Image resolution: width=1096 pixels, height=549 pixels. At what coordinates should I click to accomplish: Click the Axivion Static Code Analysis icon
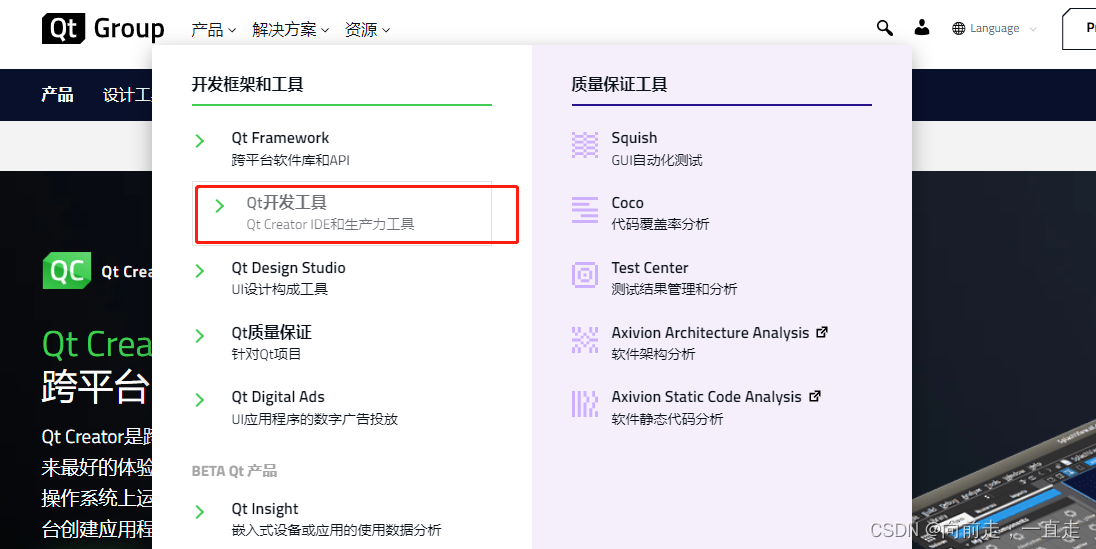(x=585, y=404)
